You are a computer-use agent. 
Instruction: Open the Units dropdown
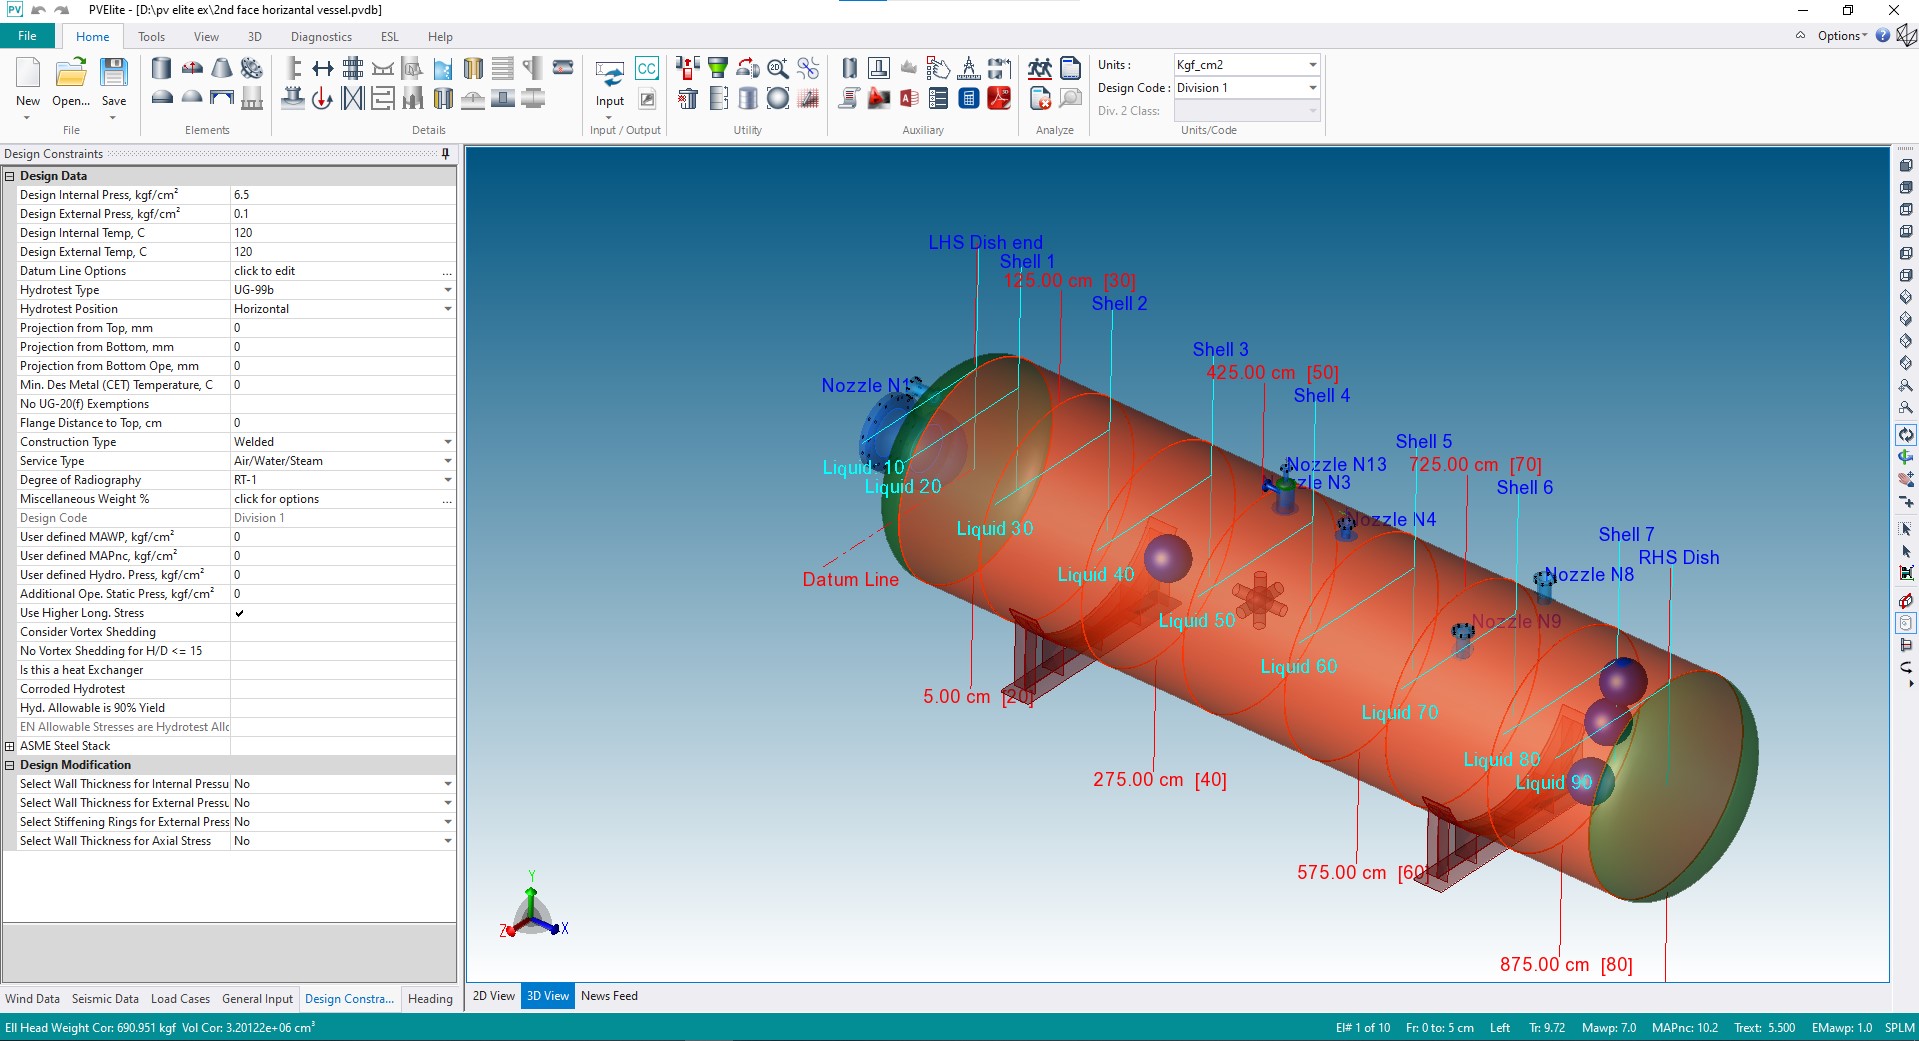[x=1312, y=65]
